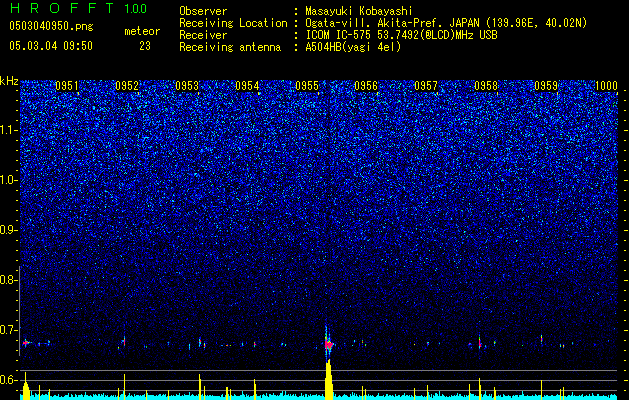Click the date stamp 05.03.04 09:50
629x400 pixels.
[x=51, y=46]
